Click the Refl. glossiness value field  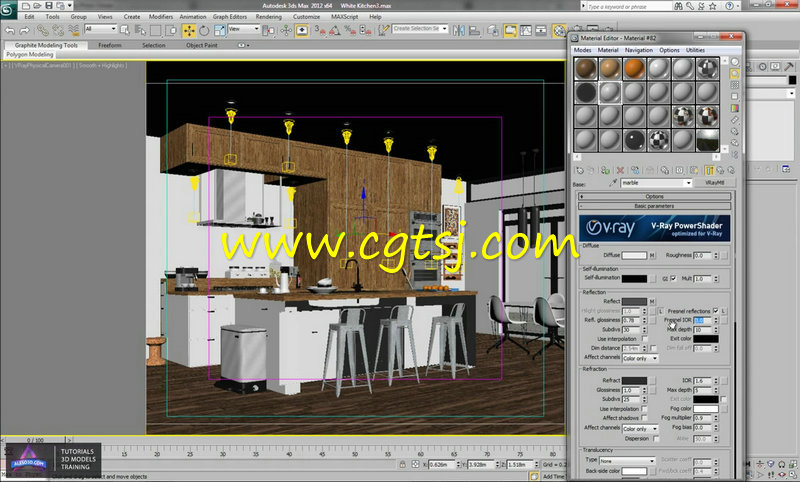click(631, 320)
